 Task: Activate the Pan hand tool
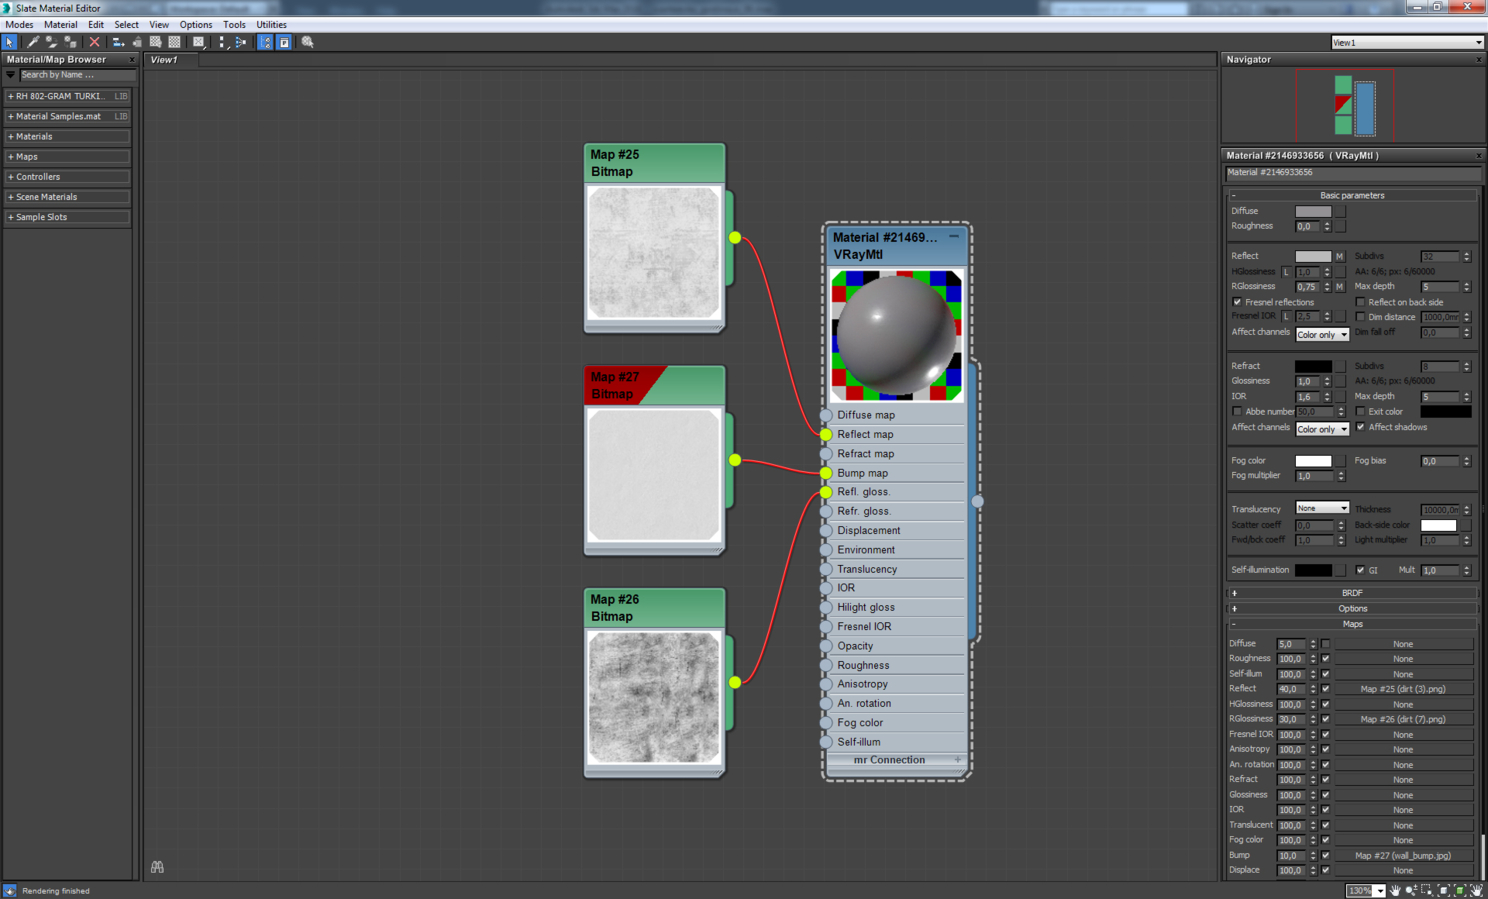1396,890
